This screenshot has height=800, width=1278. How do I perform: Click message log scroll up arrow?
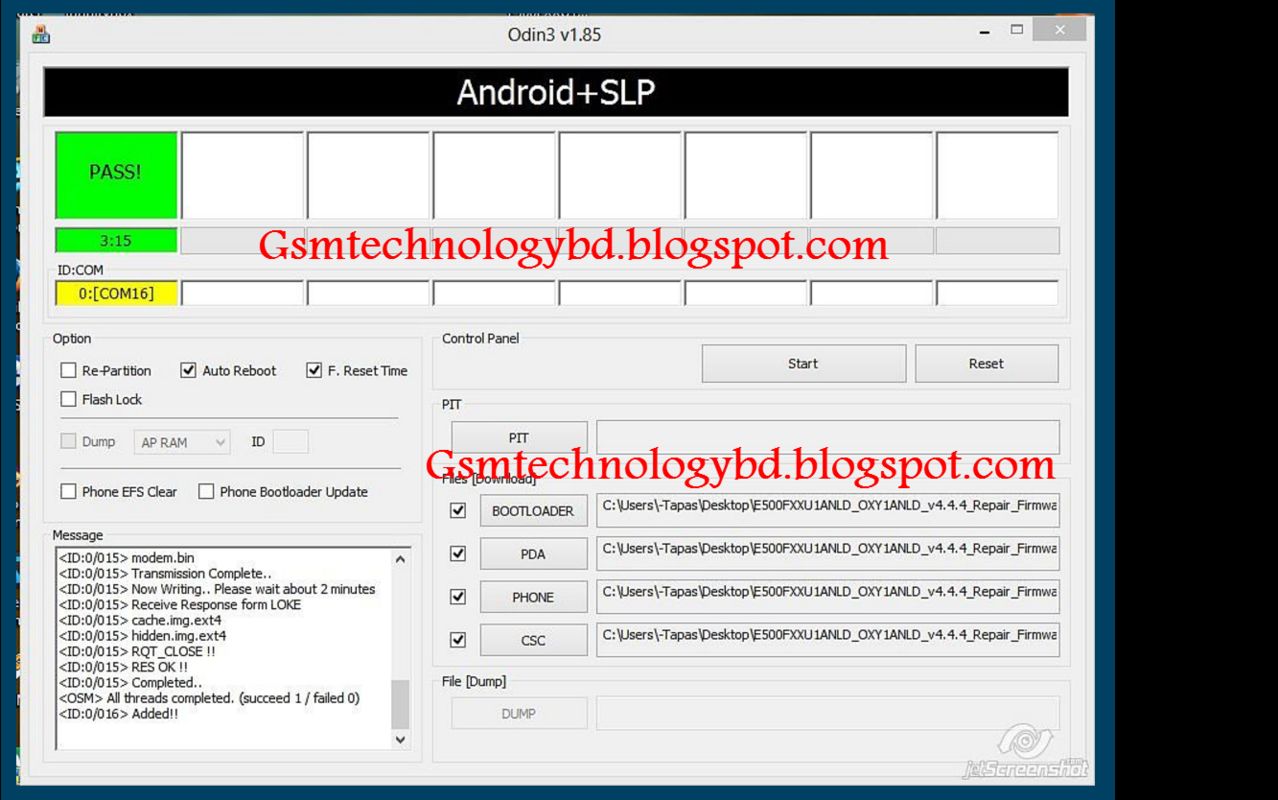(x=400, y=560)
